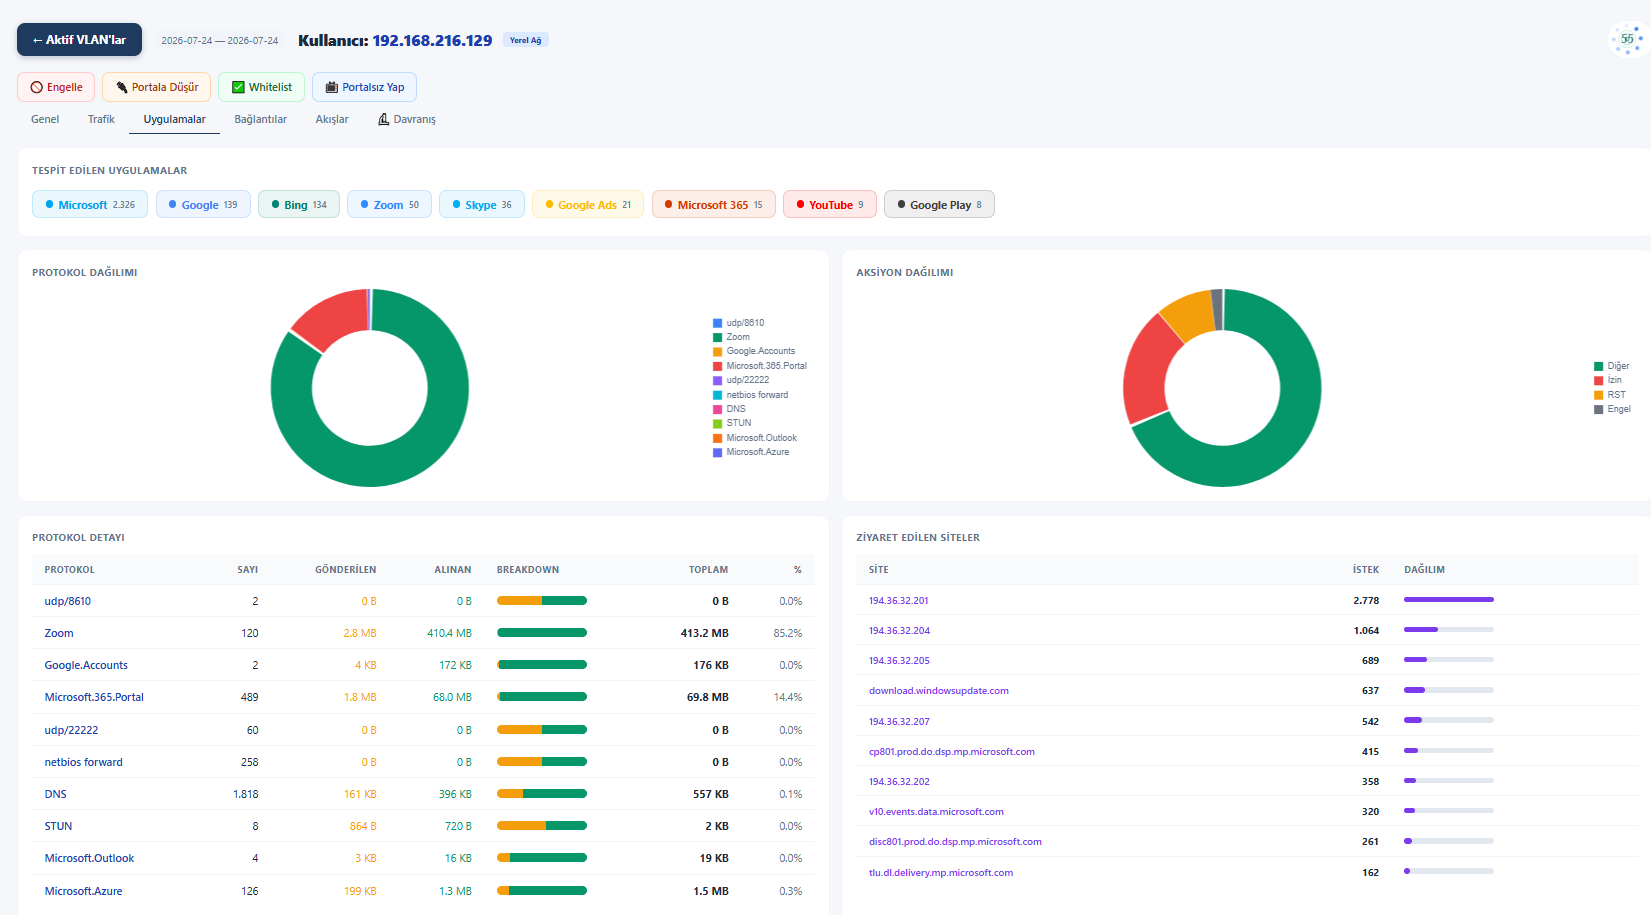Click the Portala Düşür button
This screenshot has width=1651, height=915.
click(x=156, y=87)
